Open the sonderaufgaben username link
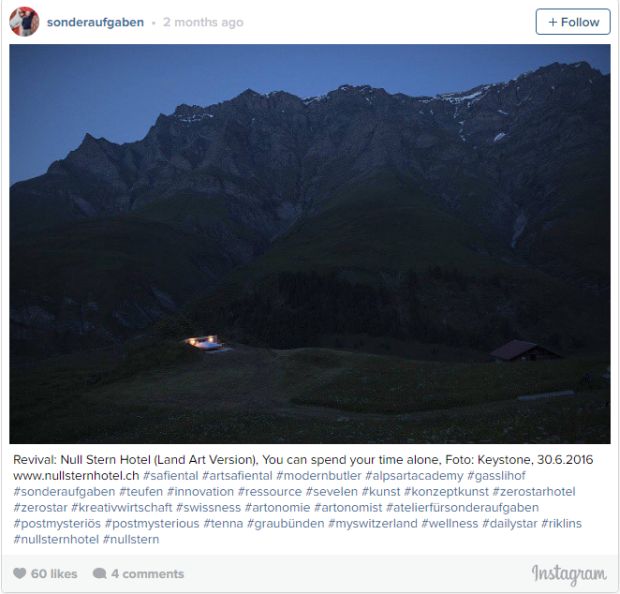Screen dimensions: 620x594 (95, 22)
